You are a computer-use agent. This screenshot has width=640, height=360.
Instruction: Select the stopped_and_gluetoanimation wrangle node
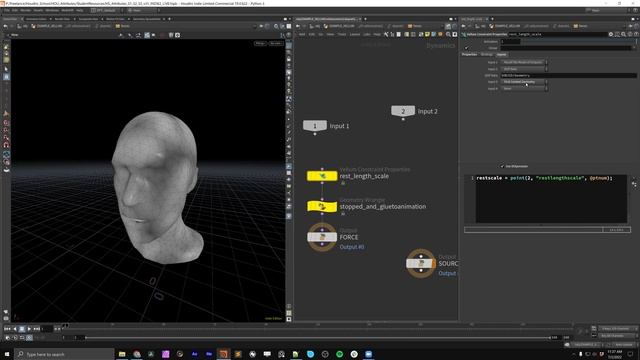[x=322, y=207]
